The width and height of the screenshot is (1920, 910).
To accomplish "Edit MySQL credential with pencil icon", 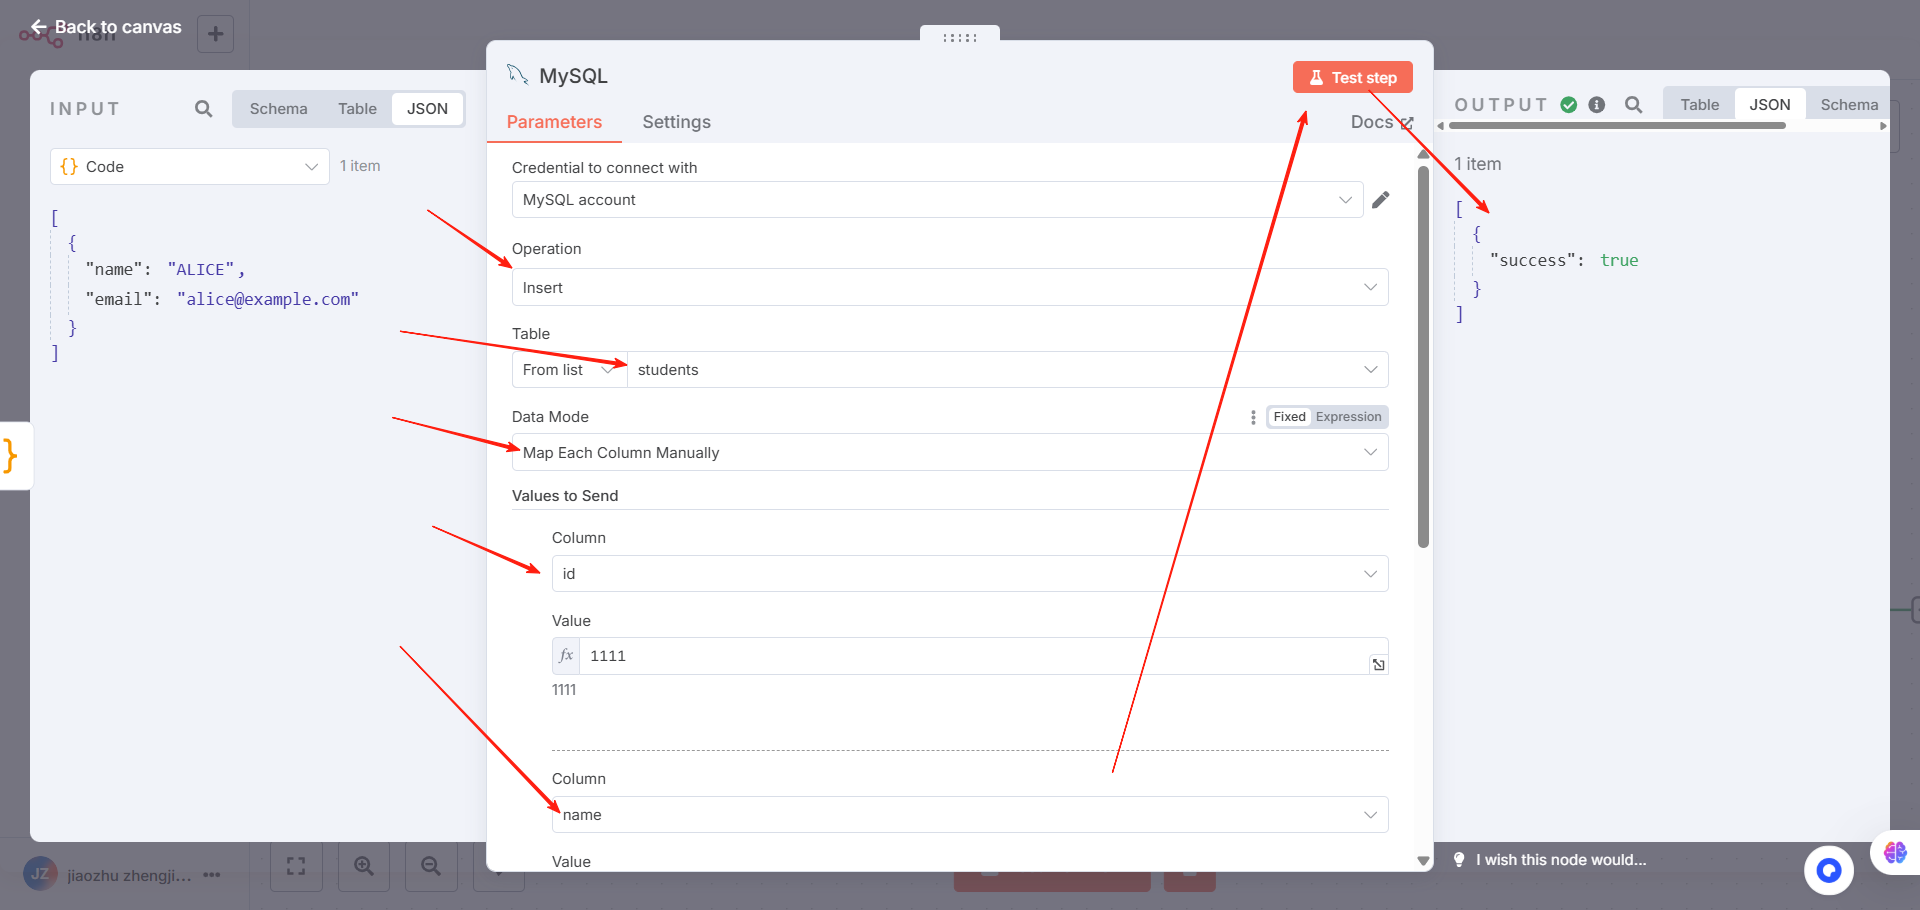I will (x=1381, y=199).
